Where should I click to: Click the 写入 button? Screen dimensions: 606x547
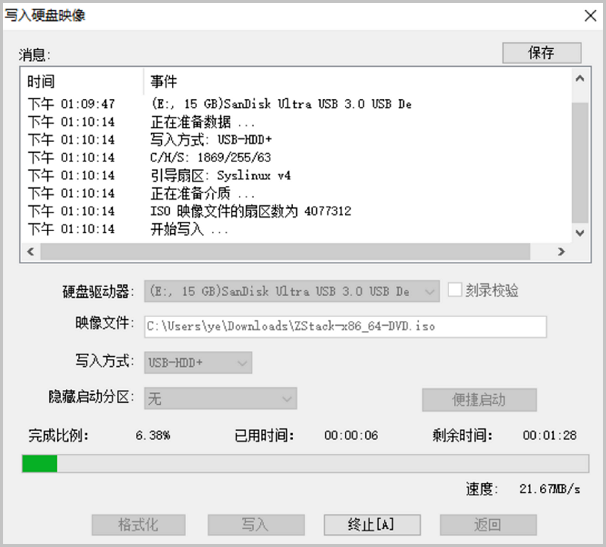click(x=255, y=525)
